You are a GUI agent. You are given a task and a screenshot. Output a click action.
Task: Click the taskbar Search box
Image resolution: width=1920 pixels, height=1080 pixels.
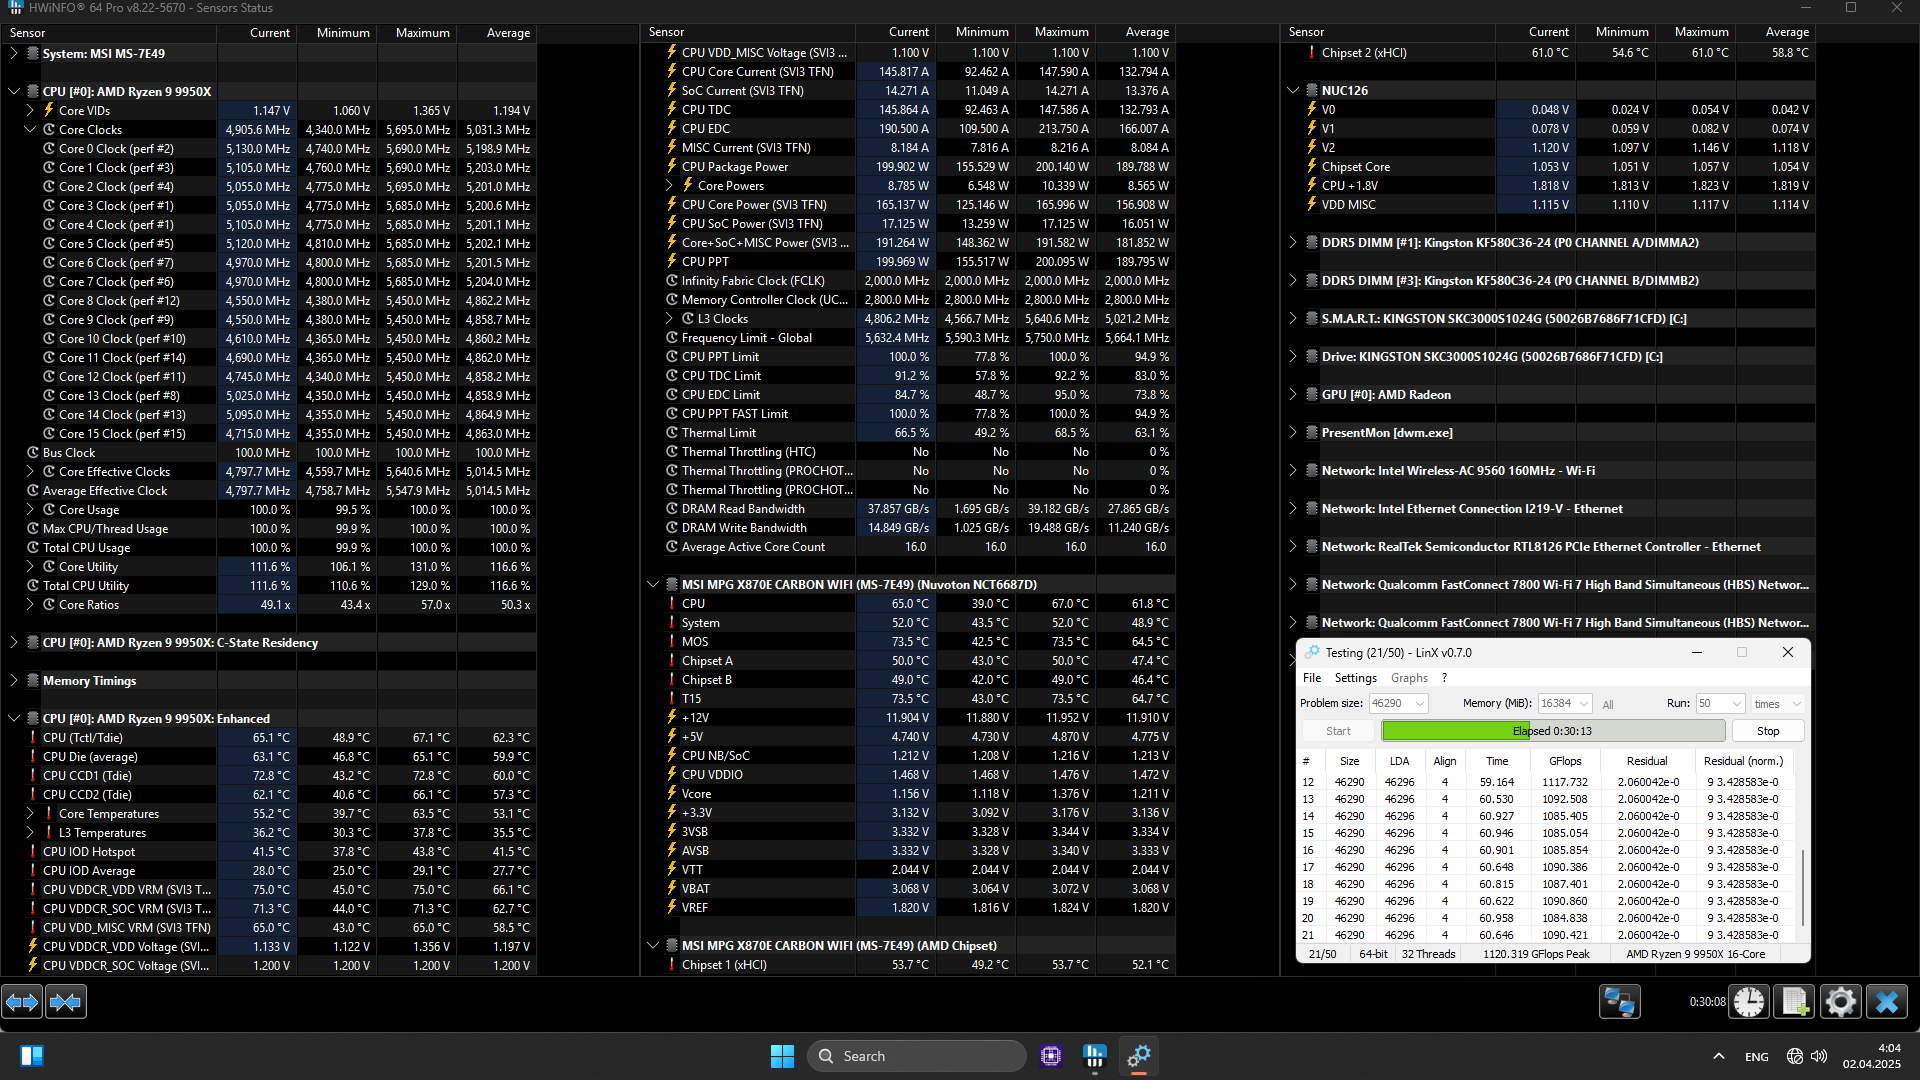click(x=916, y=1056)
